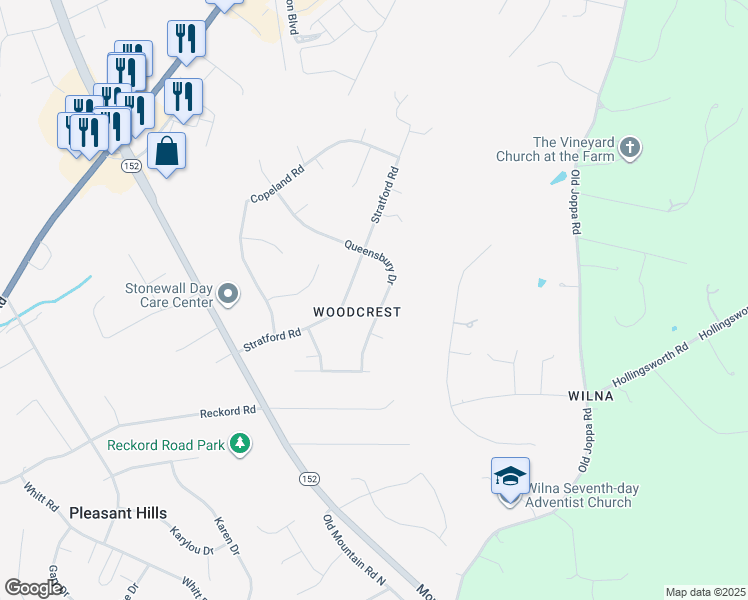
Task: Select the route 152 shield near Old Mountain Rd
Action: 309,478
